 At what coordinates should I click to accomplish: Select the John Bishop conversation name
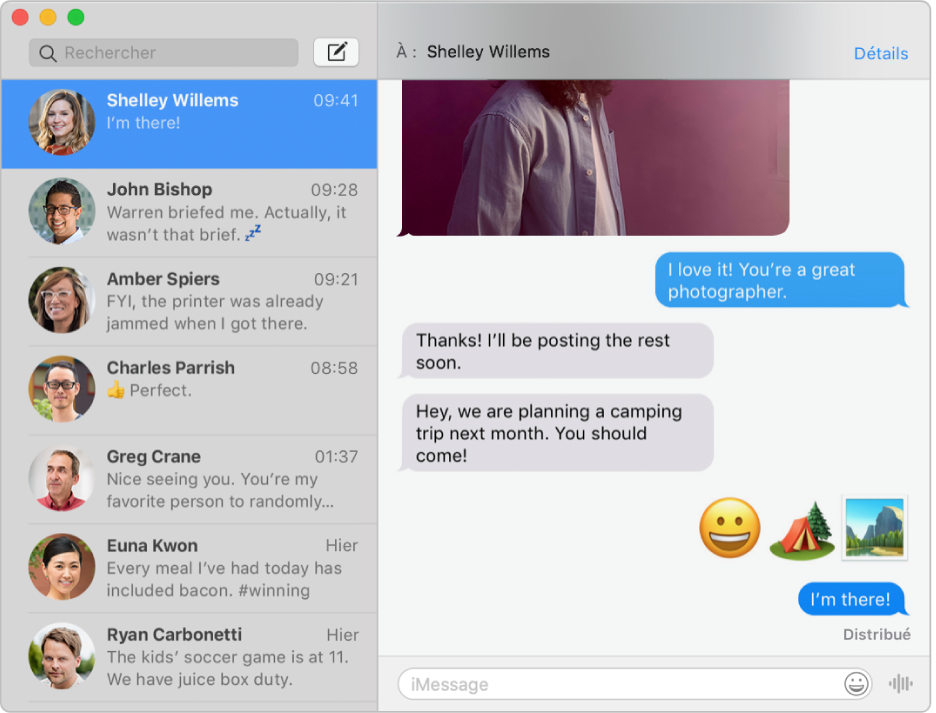[159, 189]
